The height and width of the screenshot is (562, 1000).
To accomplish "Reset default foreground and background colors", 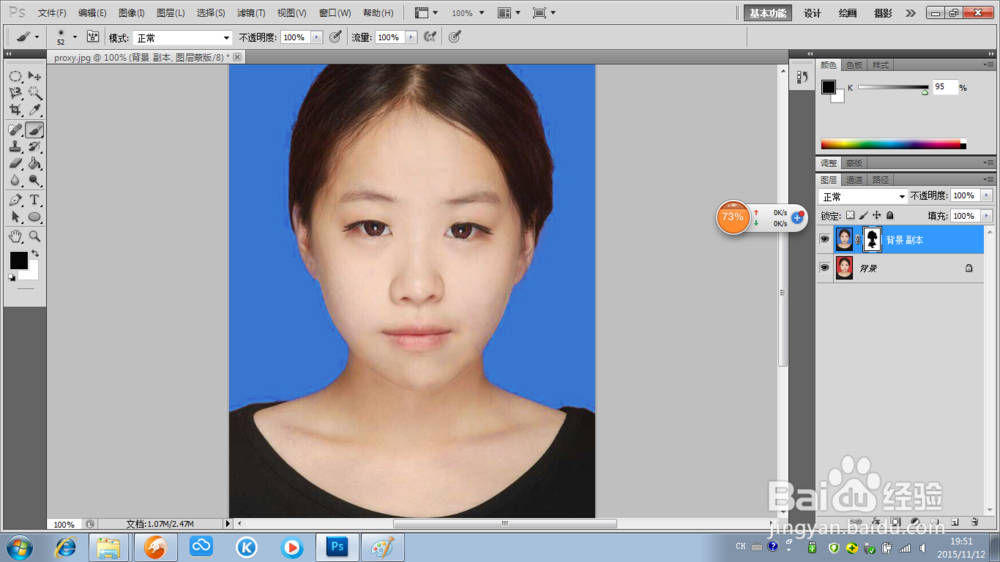I will pos(11,277).
